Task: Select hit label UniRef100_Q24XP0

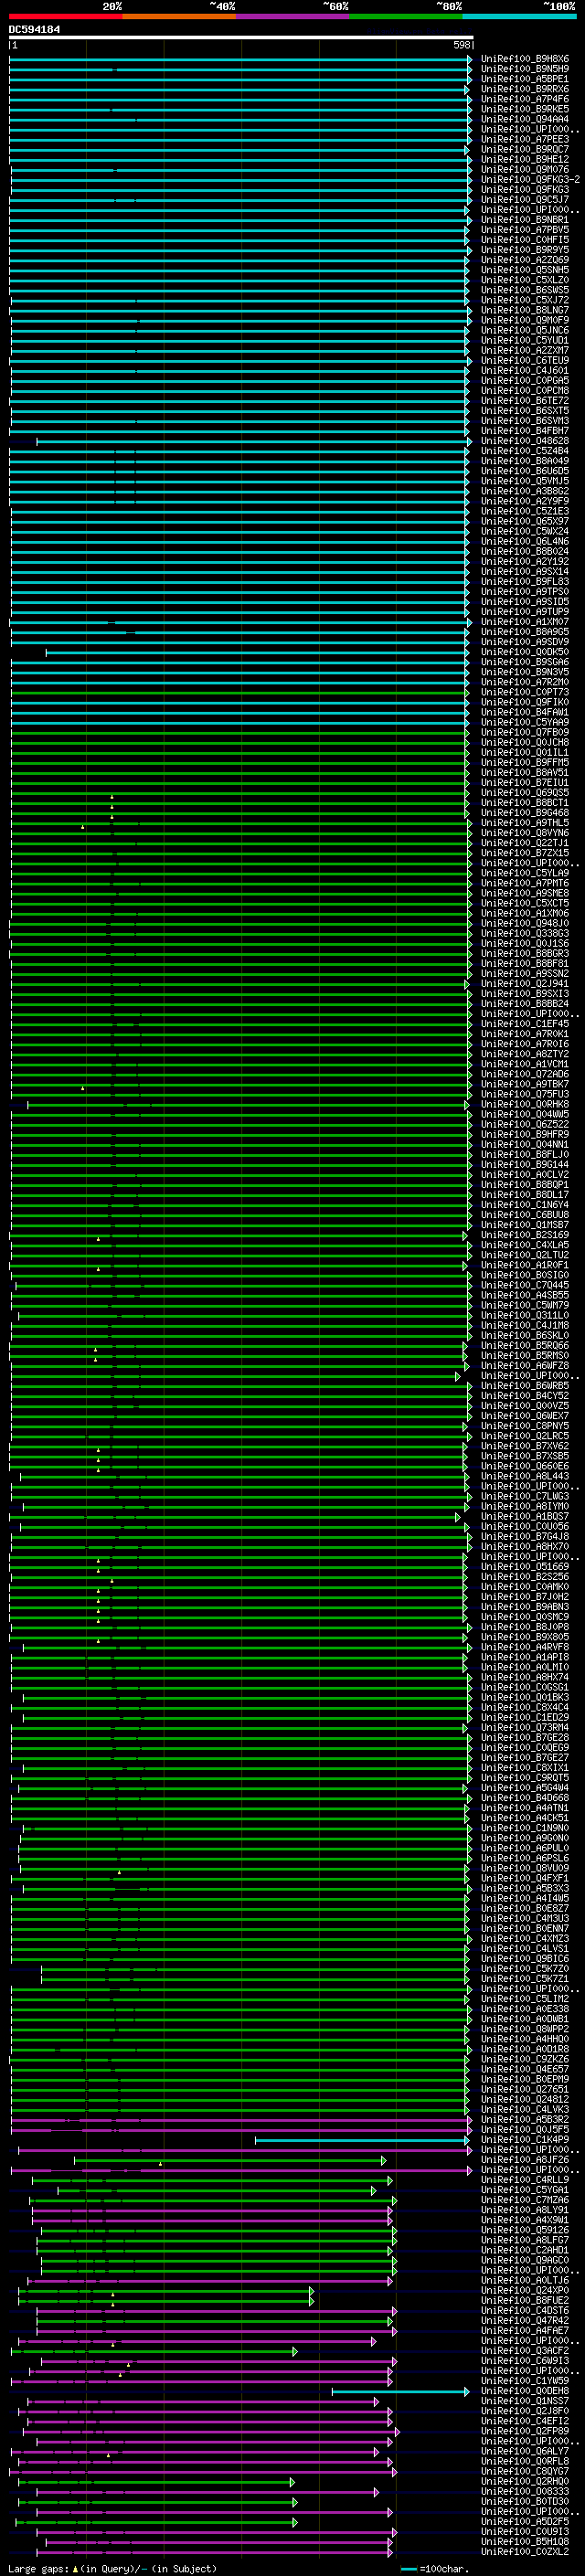Action: pos(525,2290)
